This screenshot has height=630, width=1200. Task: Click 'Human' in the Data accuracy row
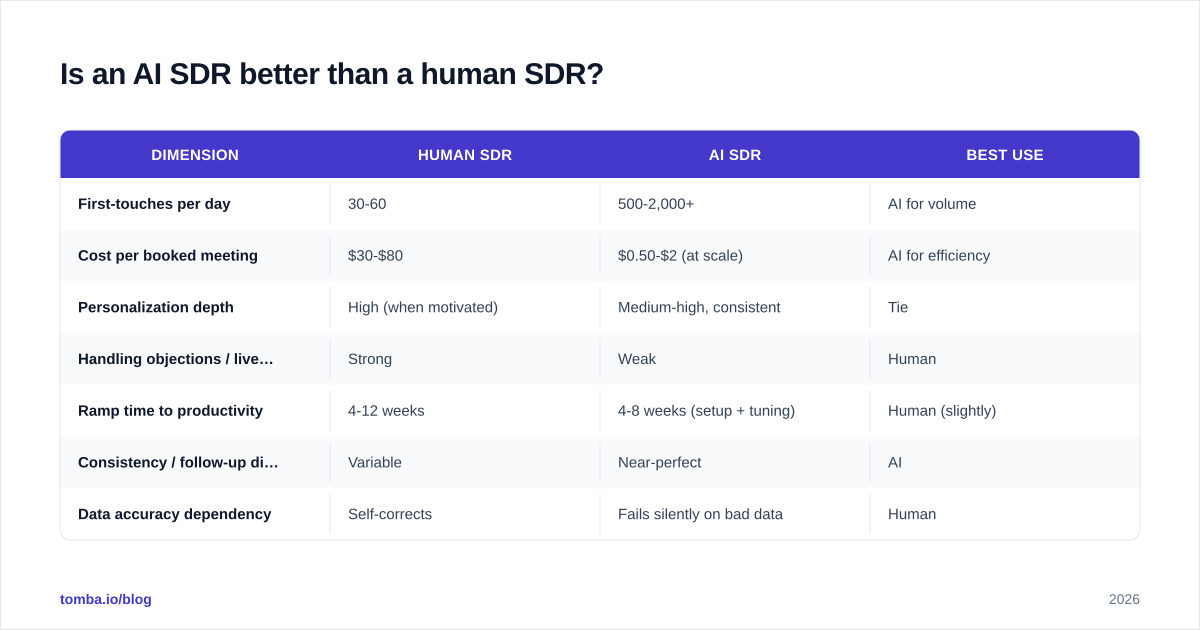tap(912, 514)
